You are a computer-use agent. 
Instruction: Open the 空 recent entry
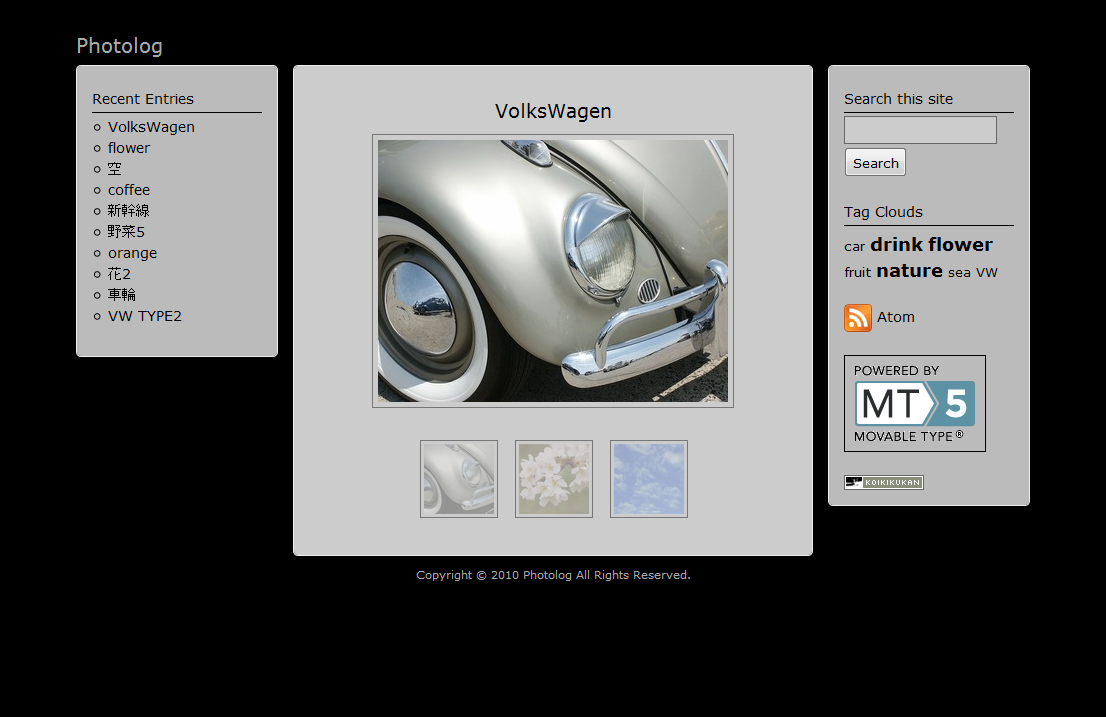[x=114, y=169]
